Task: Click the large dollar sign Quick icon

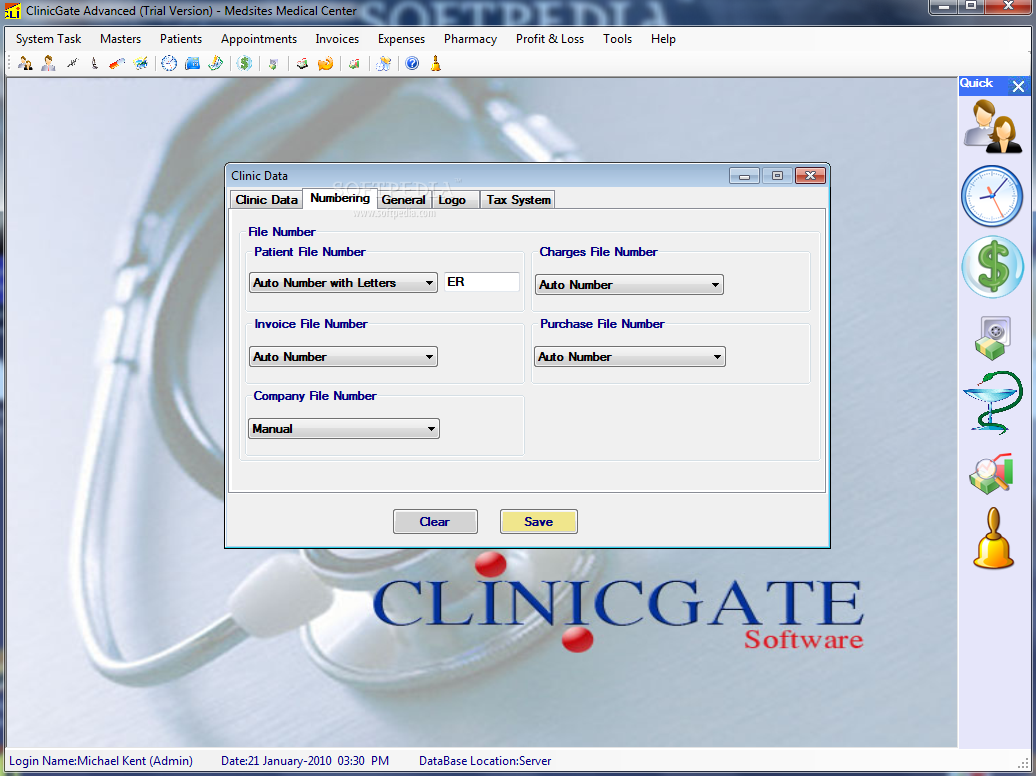Action: pyautogui.click(x=992, y=266)
